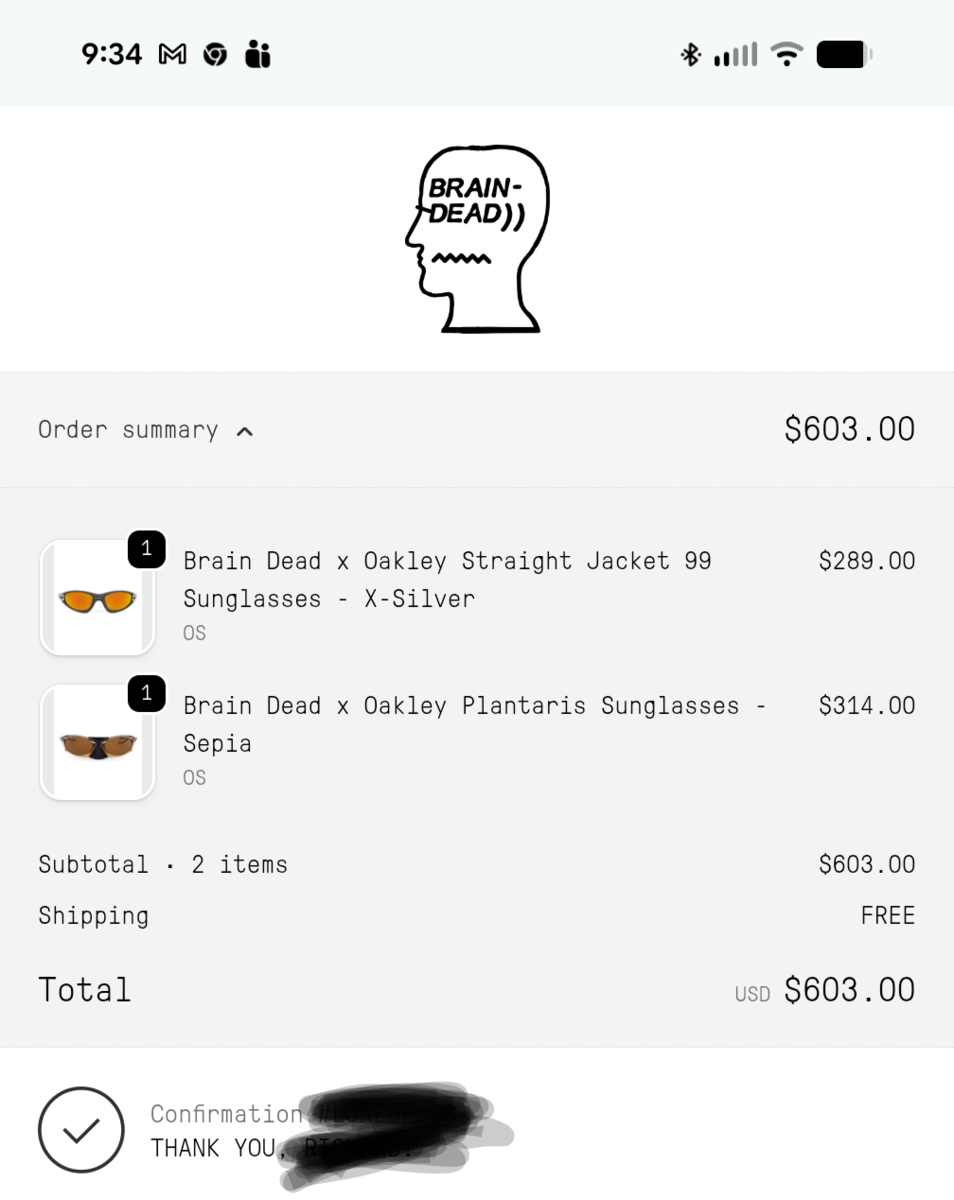Open the Straight Jacket 99 sunglasses thumbnail
The height and width of the screenshot is (1200, 954).
[97, 598]
